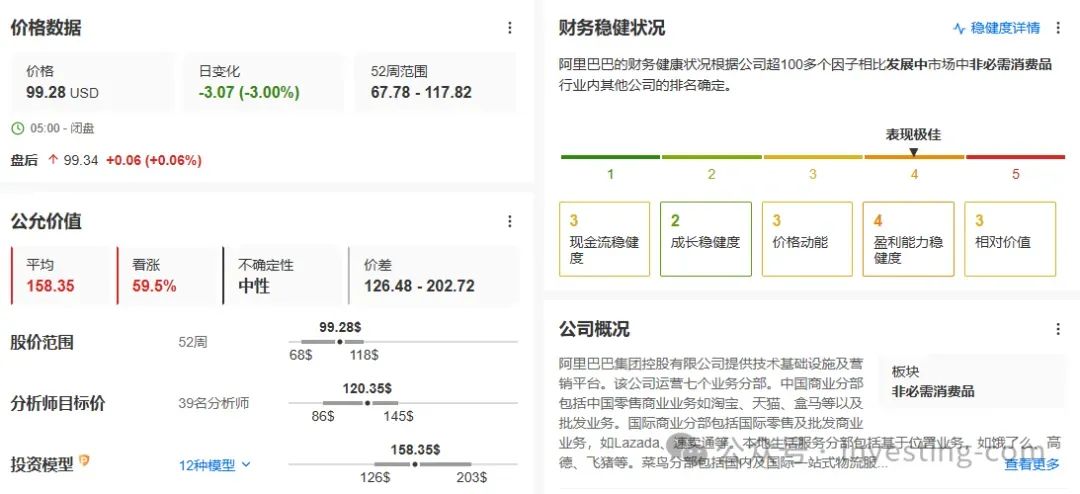The image size is (1080, 494).
Task: Click the up arrow beside 盘后 99.34
Action: coord(53,160)
